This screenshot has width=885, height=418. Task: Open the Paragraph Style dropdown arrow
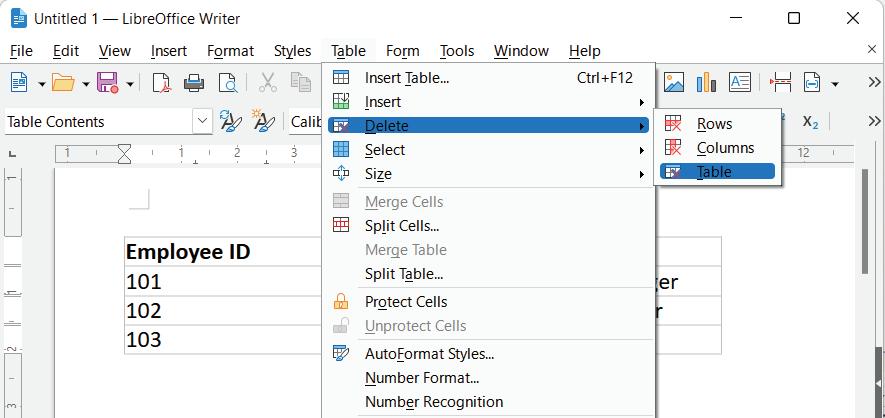203,122
